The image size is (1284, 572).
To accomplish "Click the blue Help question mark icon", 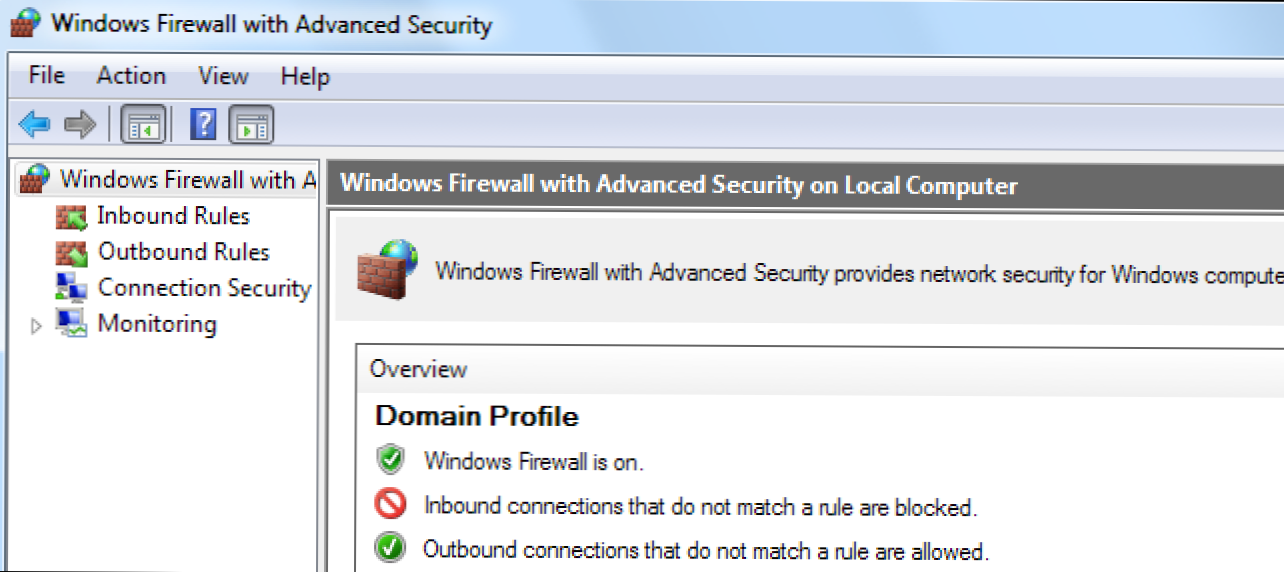I will point(203,125).
